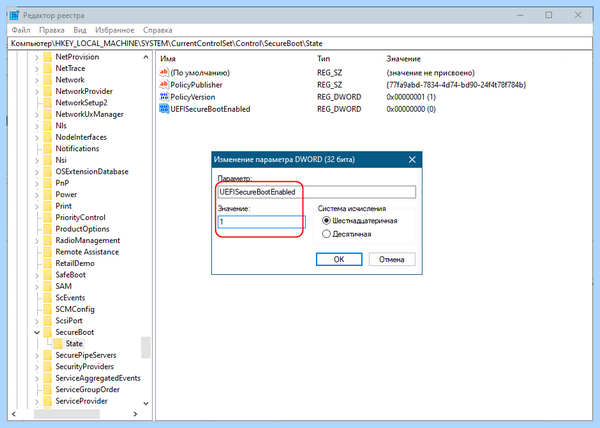The height and width of the screenshot is (428, 600).
Task: Click the Тип column header
Action: 323,59
